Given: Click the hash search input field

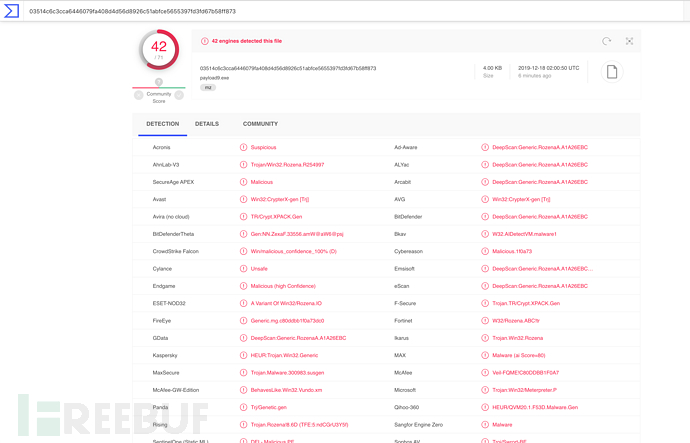Looking at the screenshot, I should click(x=352, y=11).
